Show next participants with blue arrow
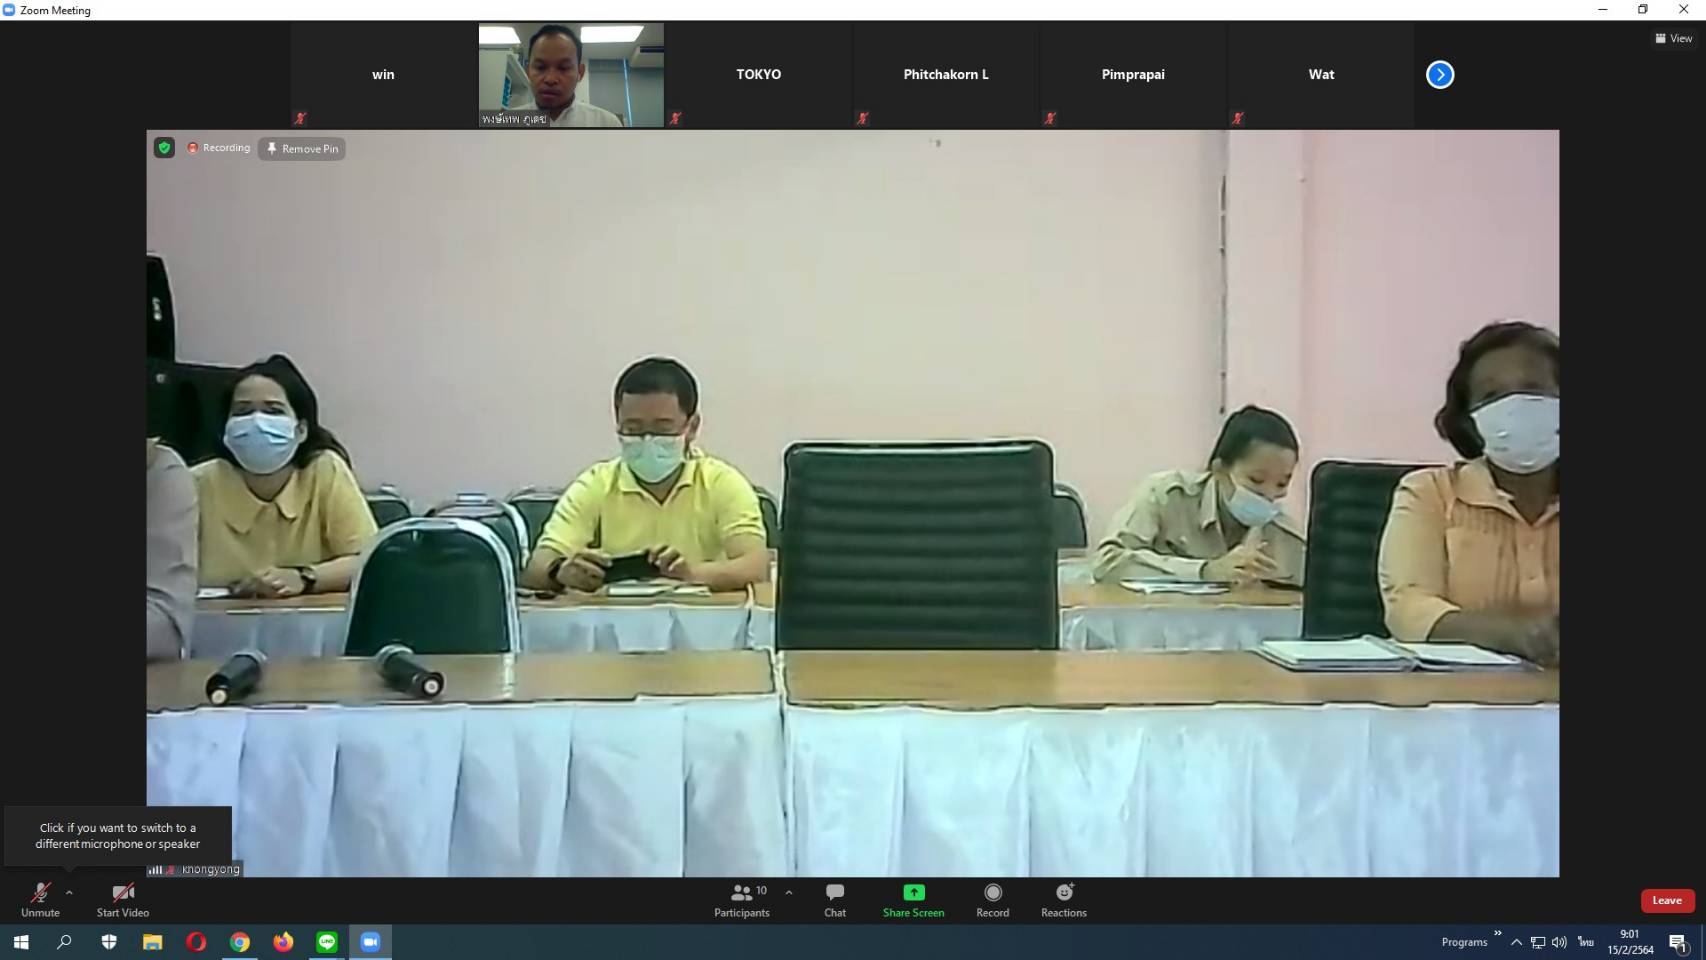1706x960 pixels. [x=1439, y=75]
